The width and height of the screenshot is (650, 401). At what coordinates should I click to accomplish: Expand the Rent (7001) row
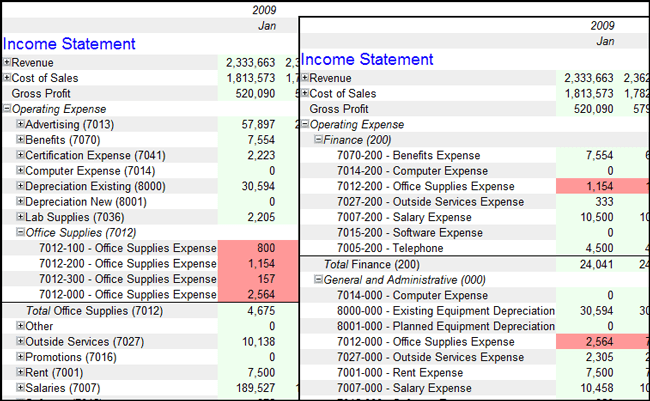[20, 372]
